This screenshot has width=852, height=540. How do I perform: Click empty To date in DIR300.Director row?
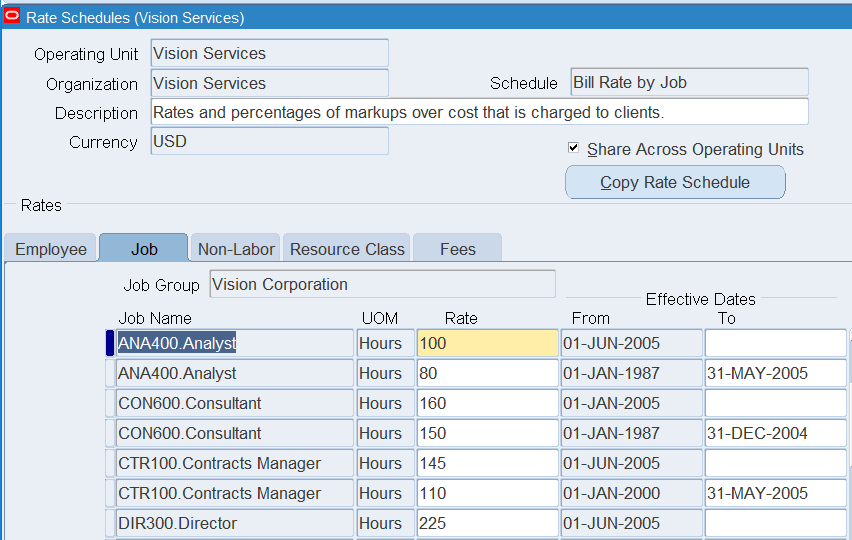point(775,523)
